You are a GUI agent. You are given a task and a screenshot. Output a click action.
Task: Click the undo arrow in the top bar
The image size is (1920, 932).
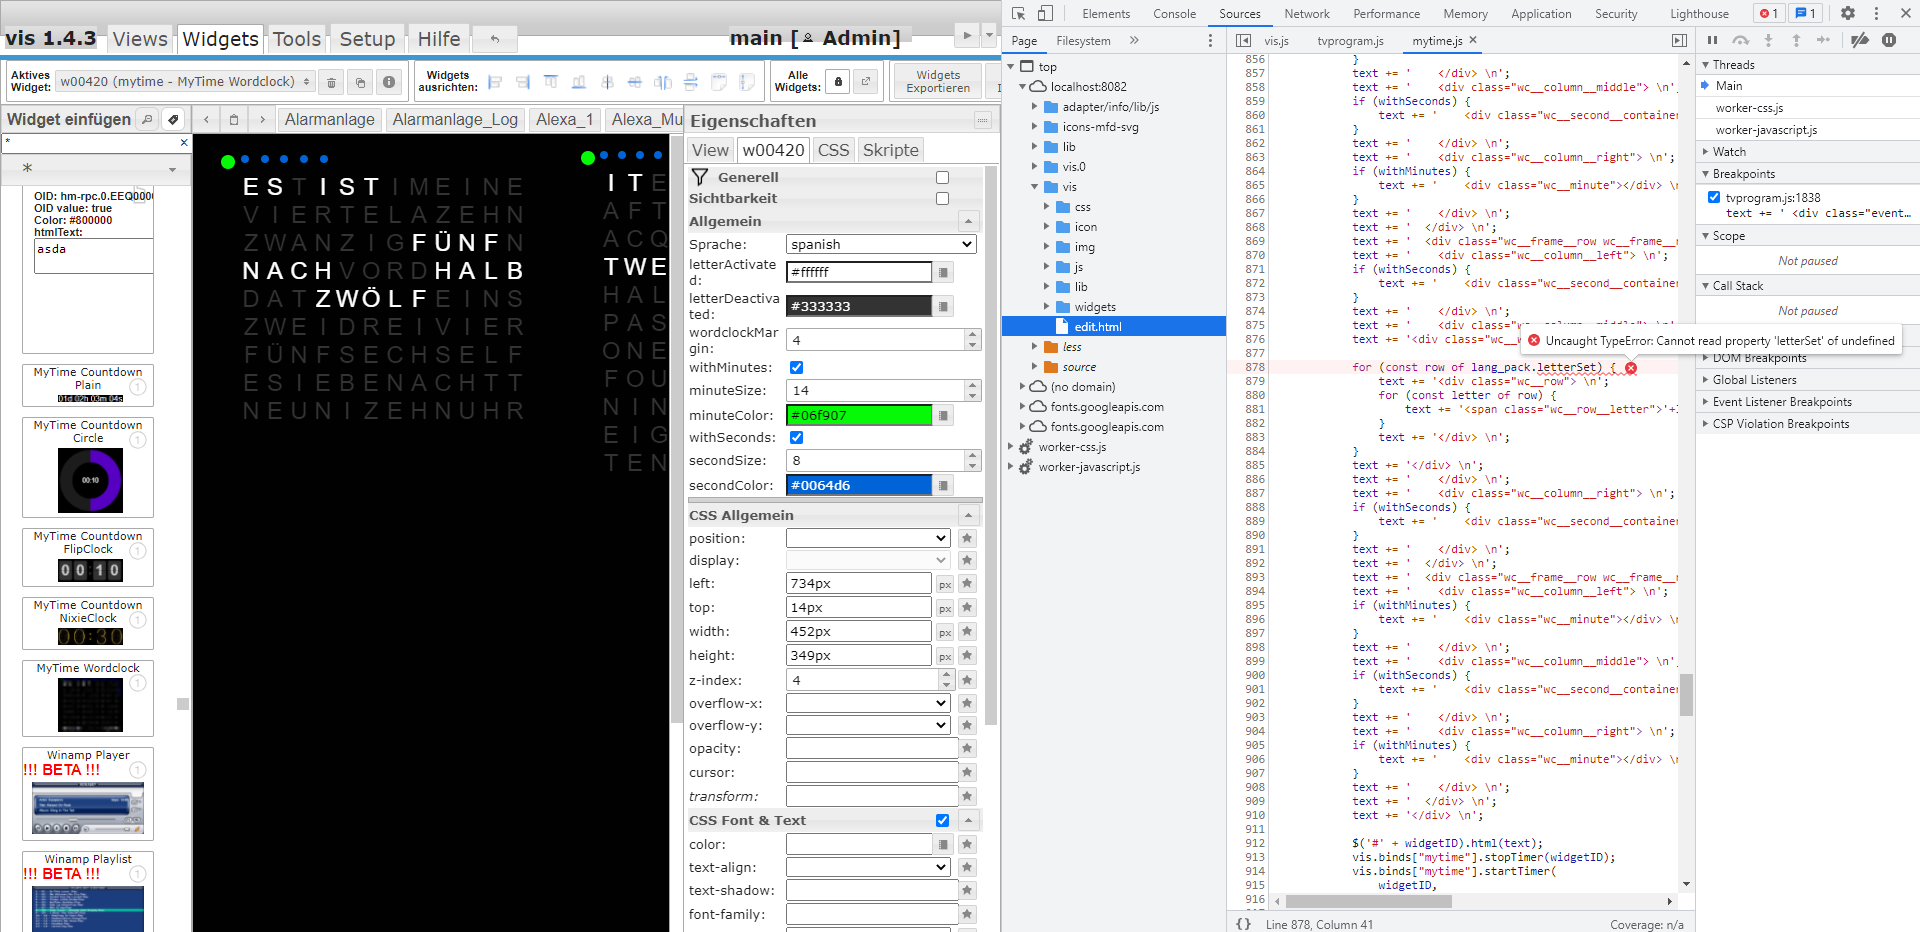[x=494, y=39]
